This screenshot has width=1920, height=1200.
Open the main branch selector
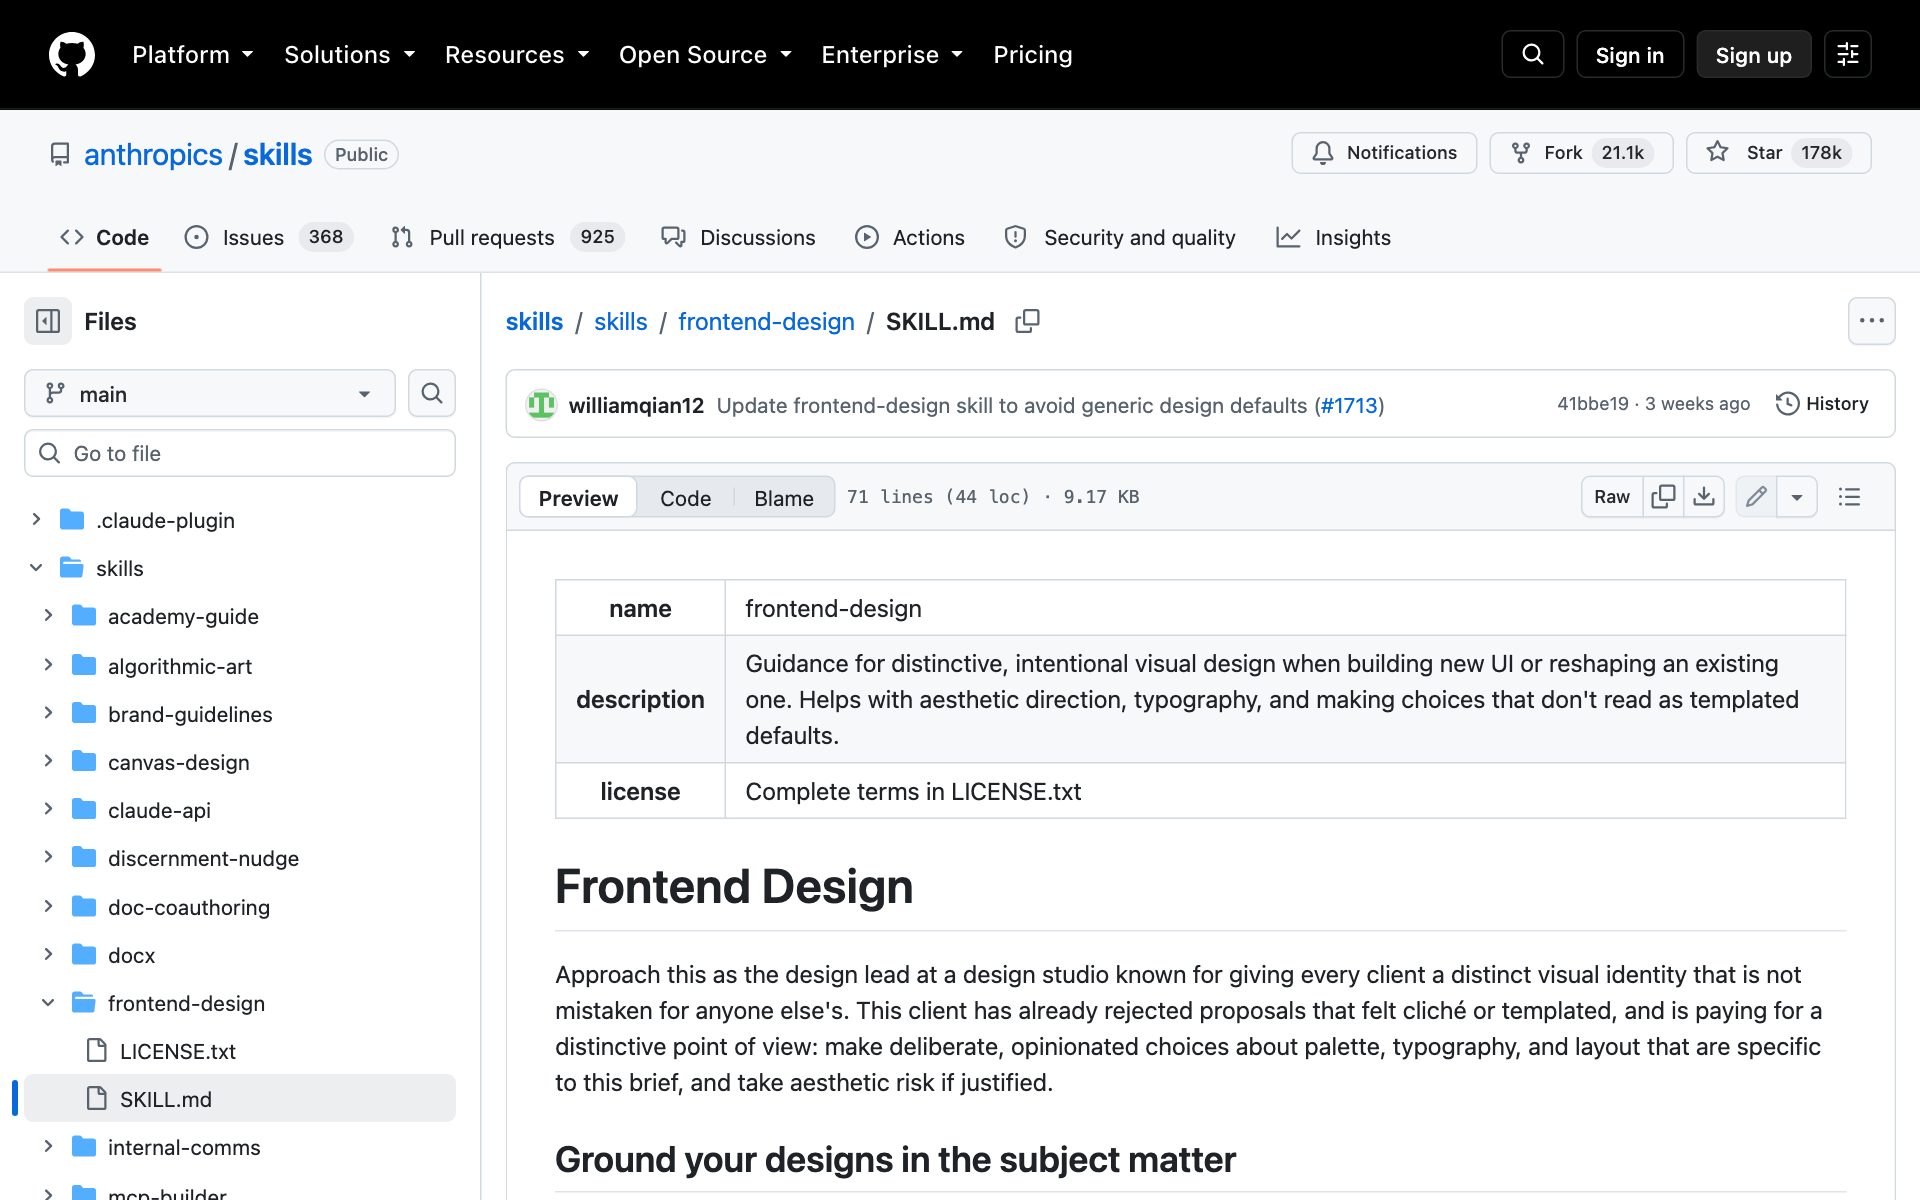pyautogui.click(x=210, y=393)
